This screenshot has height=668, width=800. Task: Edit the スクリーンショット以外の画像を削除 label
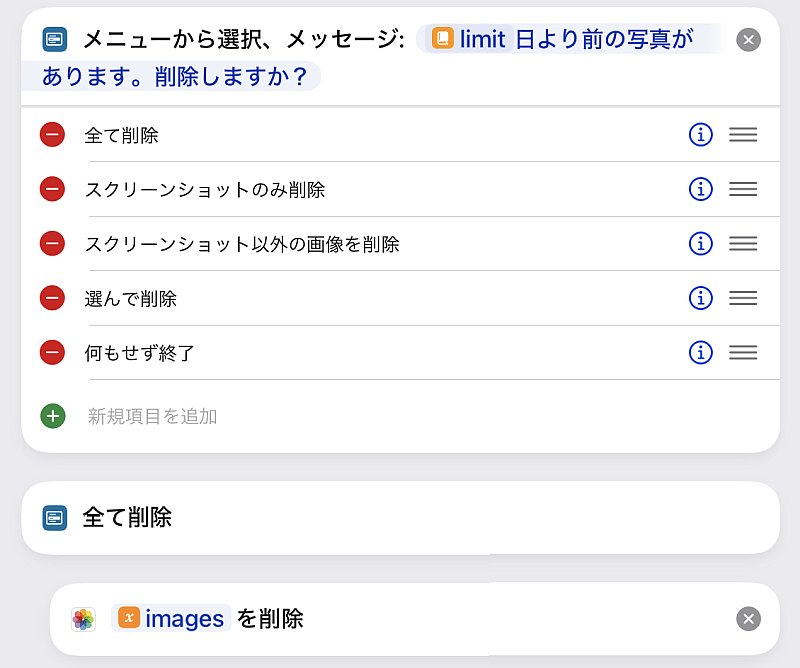click(x=242, y=244)
